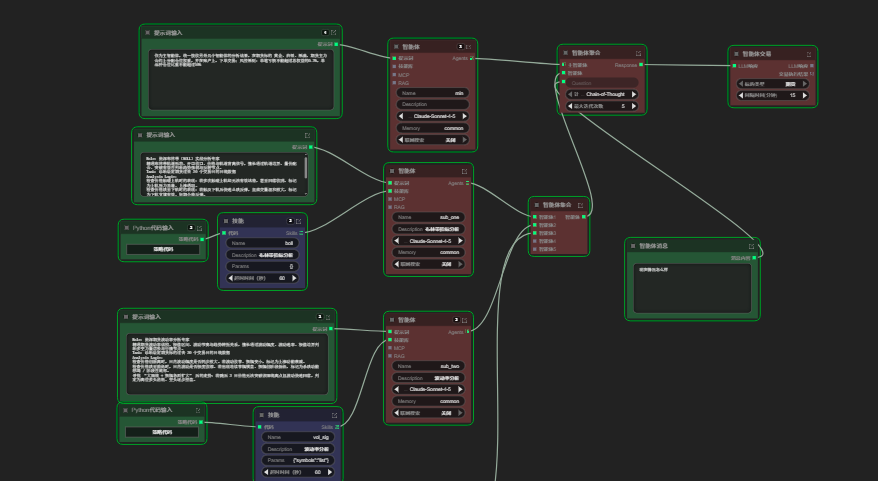Click the pin icon on the Chain-of-Thought node
878x481 pixels.
[x=637, y=52]
